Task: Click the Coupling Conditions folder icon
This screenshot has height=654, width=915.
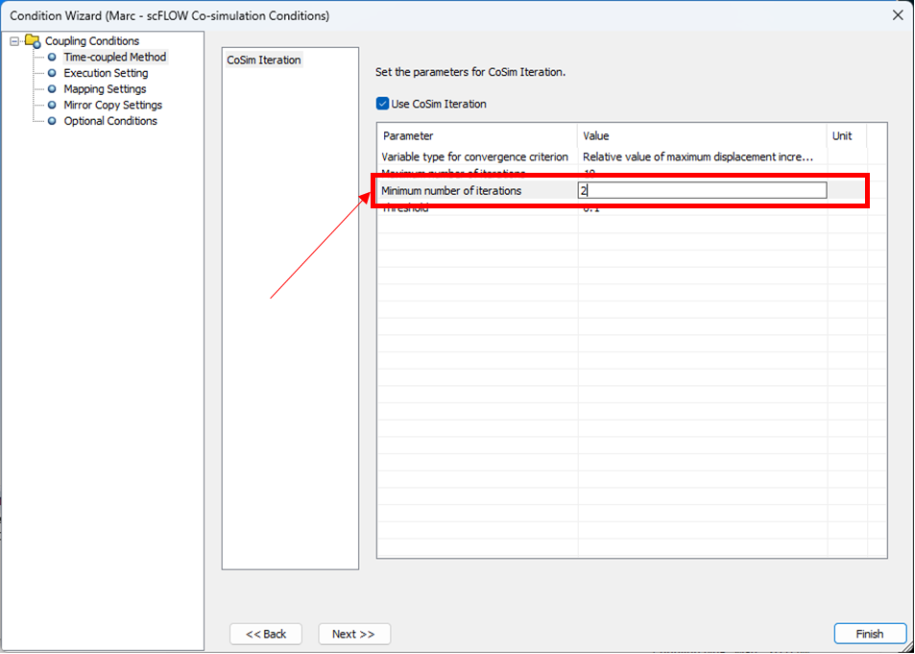Action: pyautogui.click(x=32, y=41)
